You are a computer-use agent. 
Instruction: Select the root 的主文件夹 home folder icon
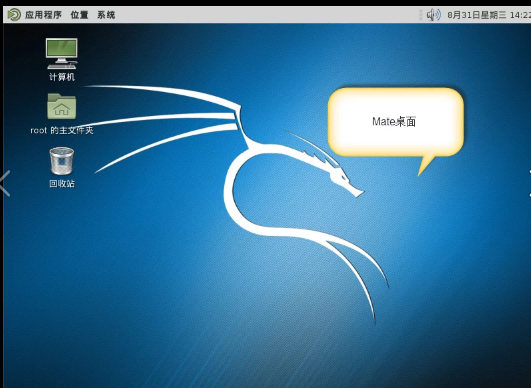pyautogui.click(x=62, y=114)
